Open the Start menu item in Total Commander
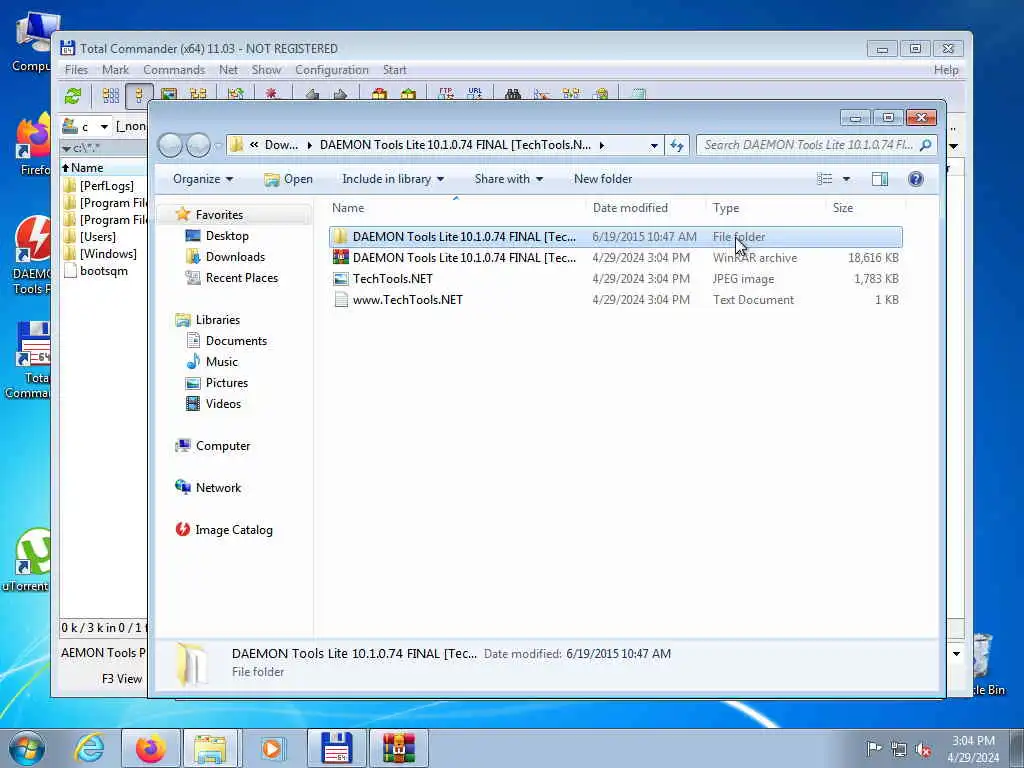Image resolution: width=1024 pixels, height=768 pixels. [394, 70]
